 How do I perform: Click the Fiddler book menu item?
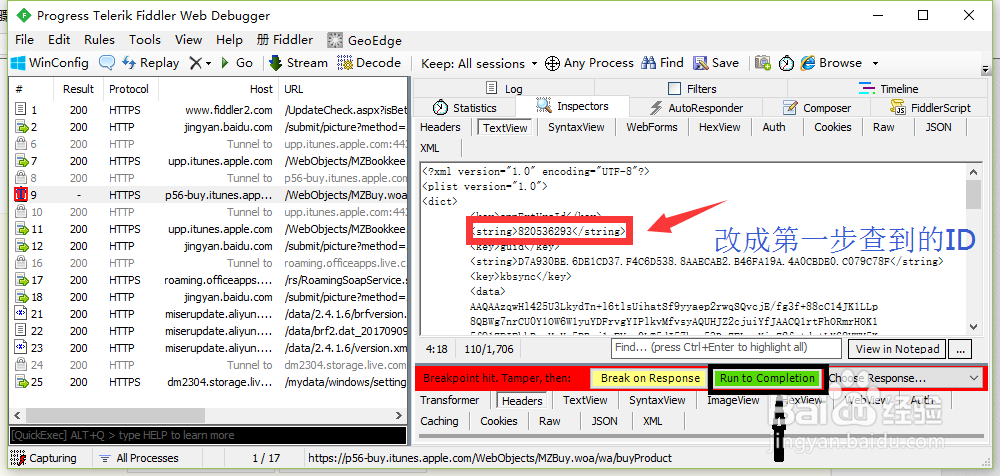point(284,40)
